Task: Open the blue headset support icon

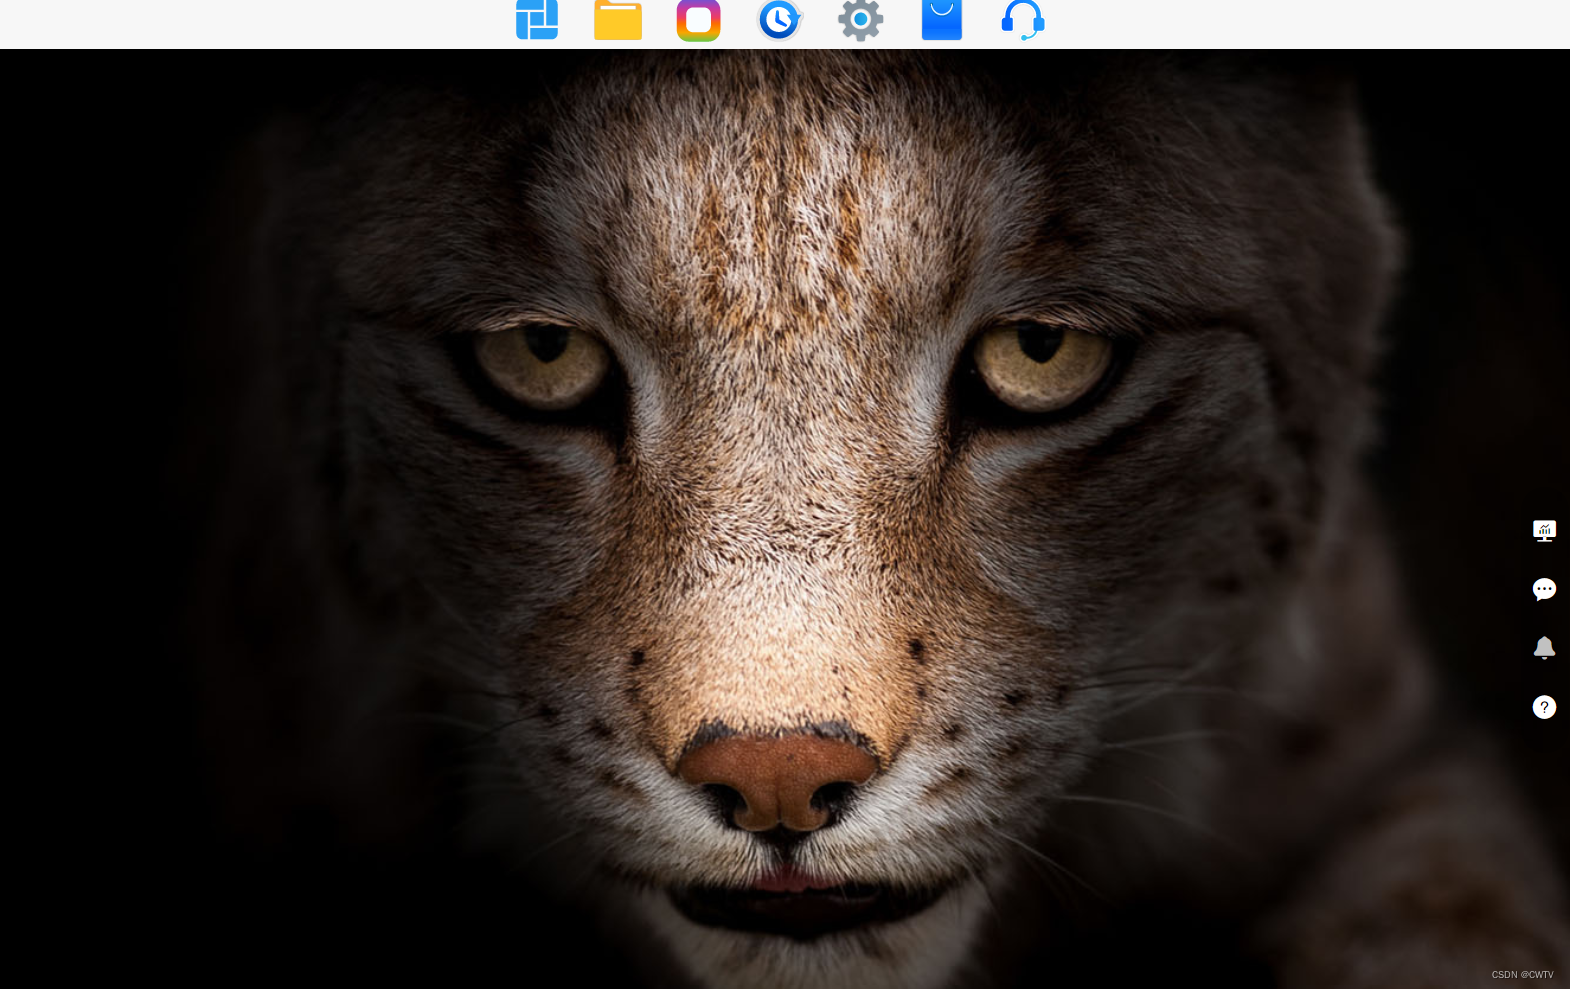Action: pos(1023,19)
